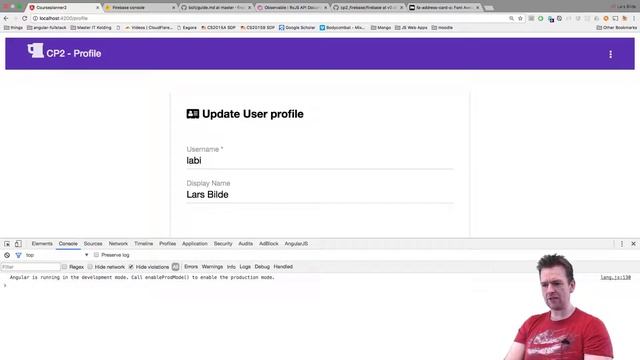The width and height of the screenshot is (640, 360).
Task: Open the Sources tab in DevTools
Action: pyautogui.click(x=93, y=244)
